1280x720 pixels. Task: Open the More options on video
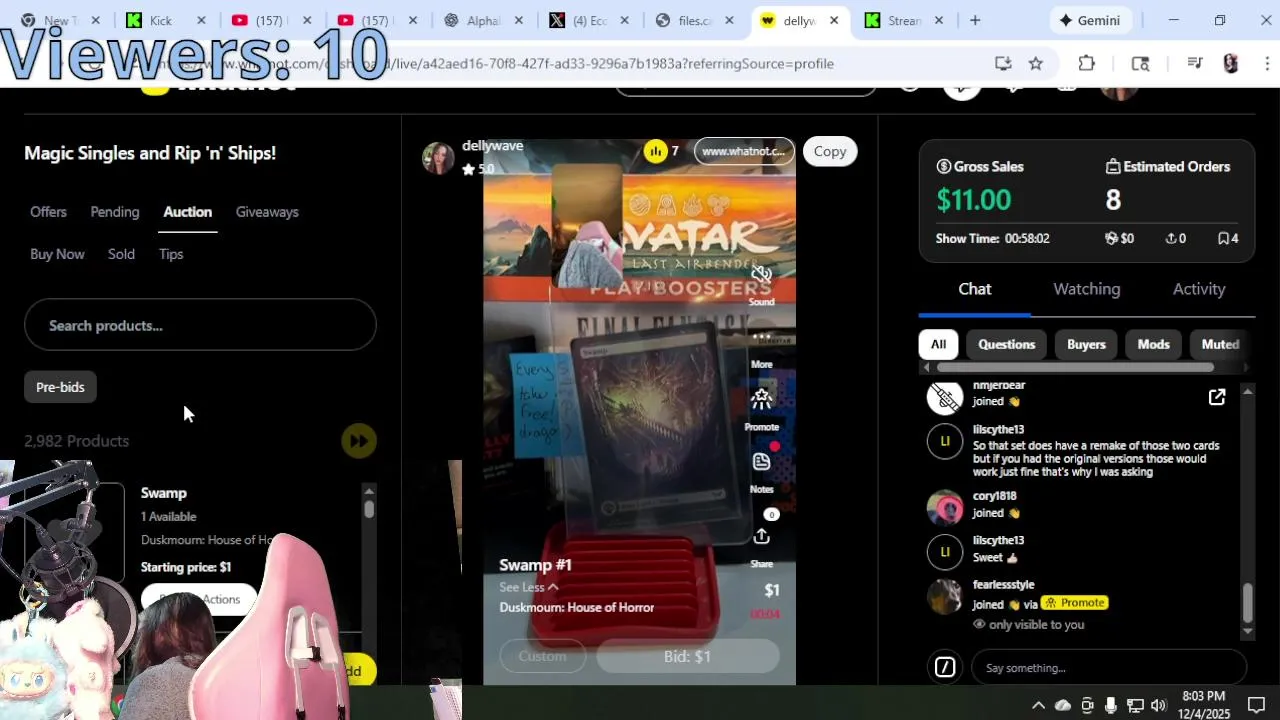[x=761, y=337]
